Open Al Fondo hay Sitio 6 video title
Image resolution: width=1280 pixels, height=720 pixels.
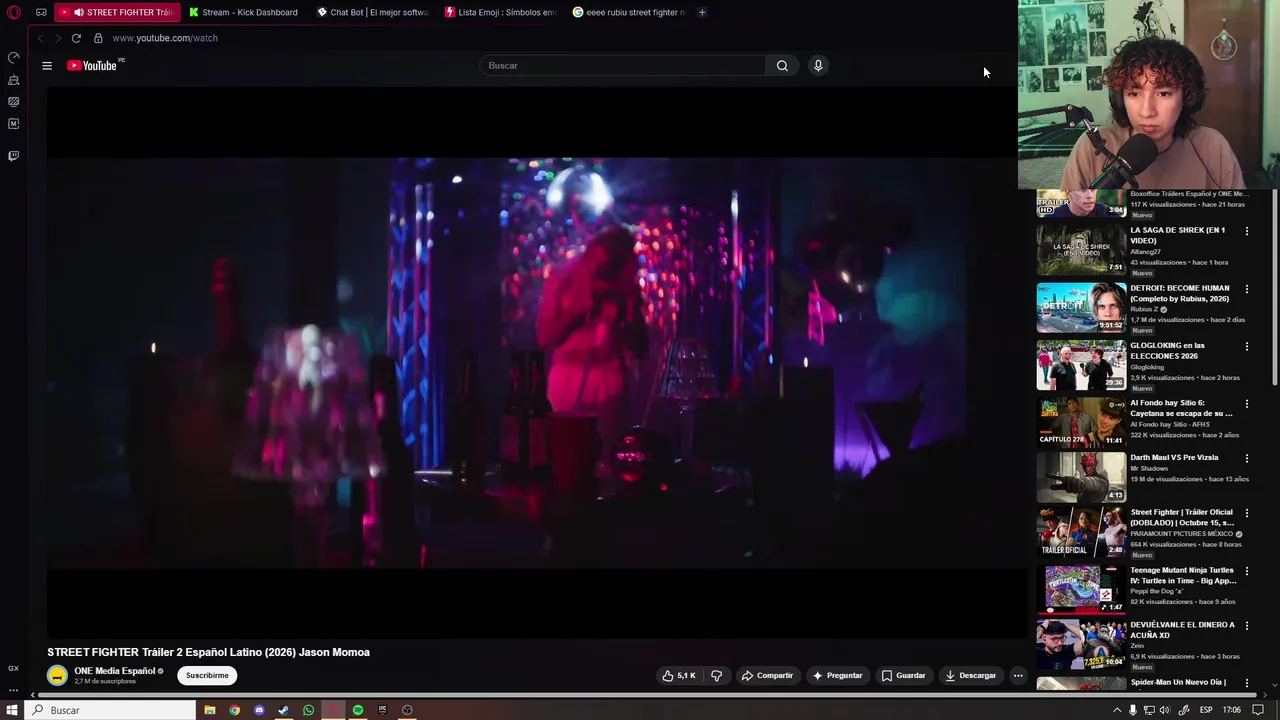point(1181,408)
